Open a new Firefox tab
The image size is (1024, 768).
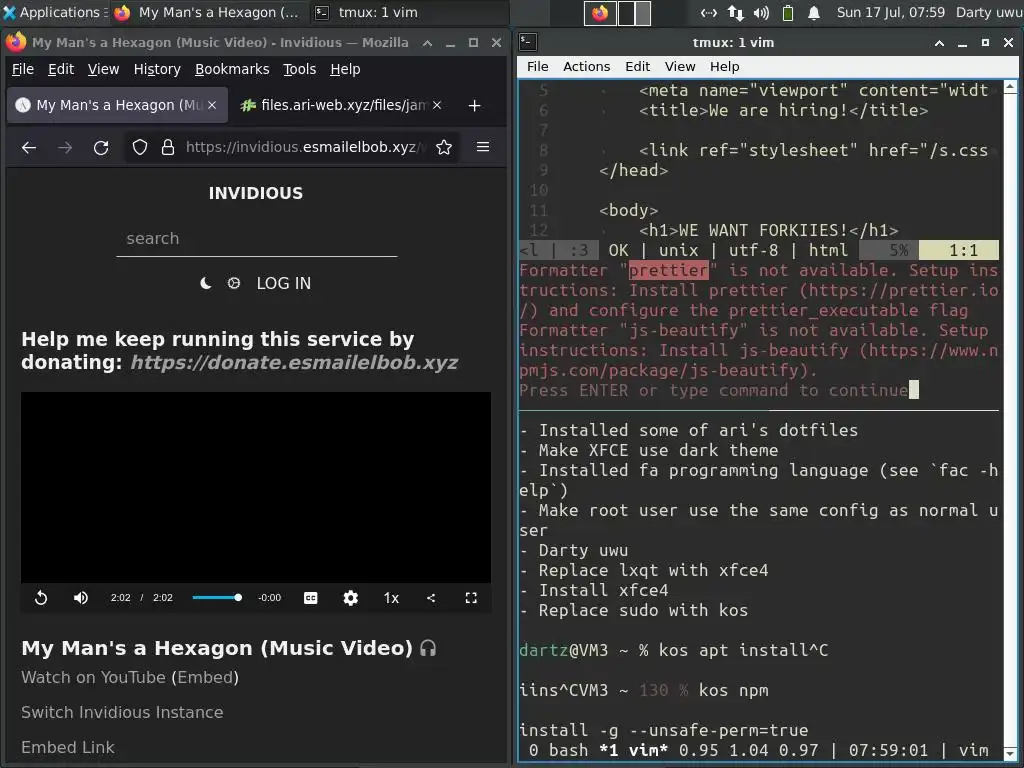coord(475,106)
